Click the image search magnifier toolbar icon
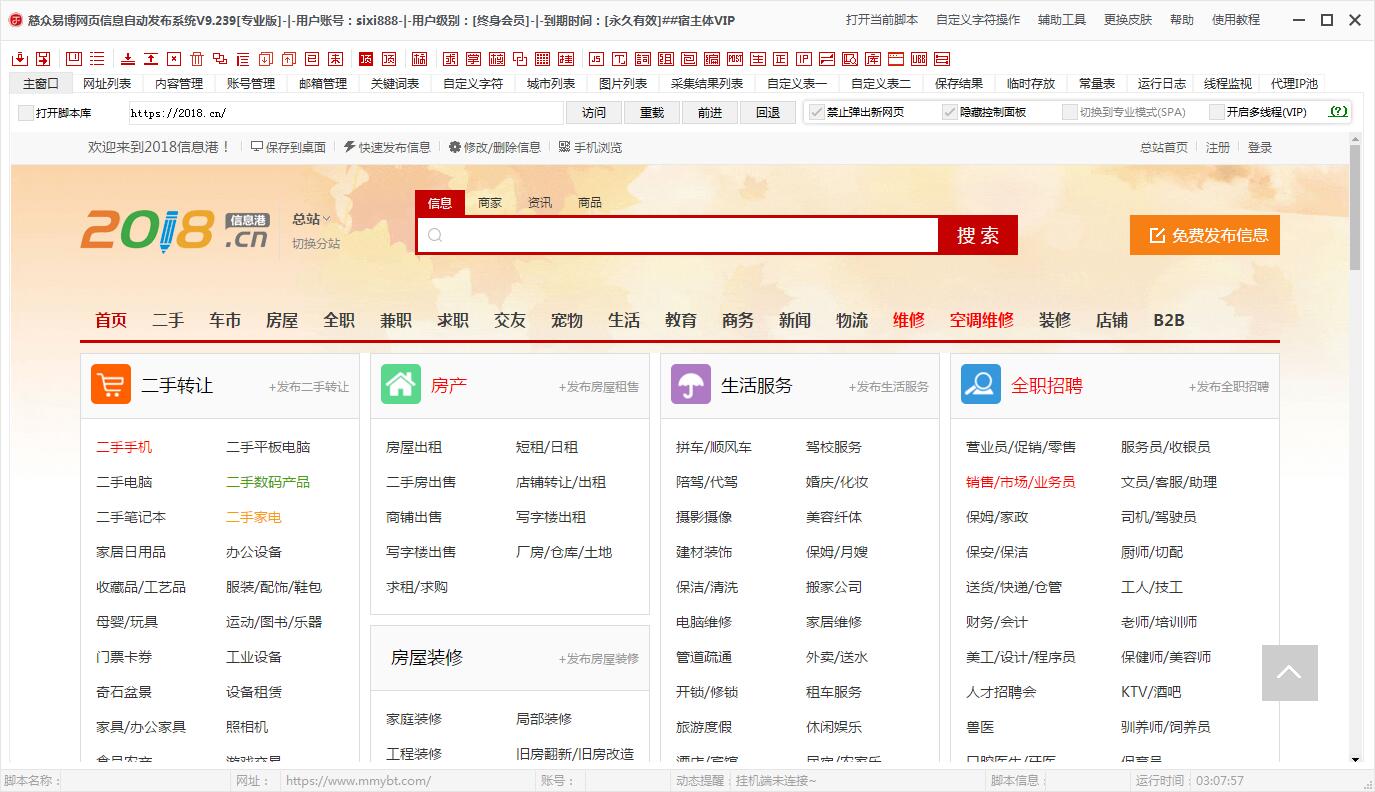The height and width of the screenshot is (792, 1375). click(850, 59)
